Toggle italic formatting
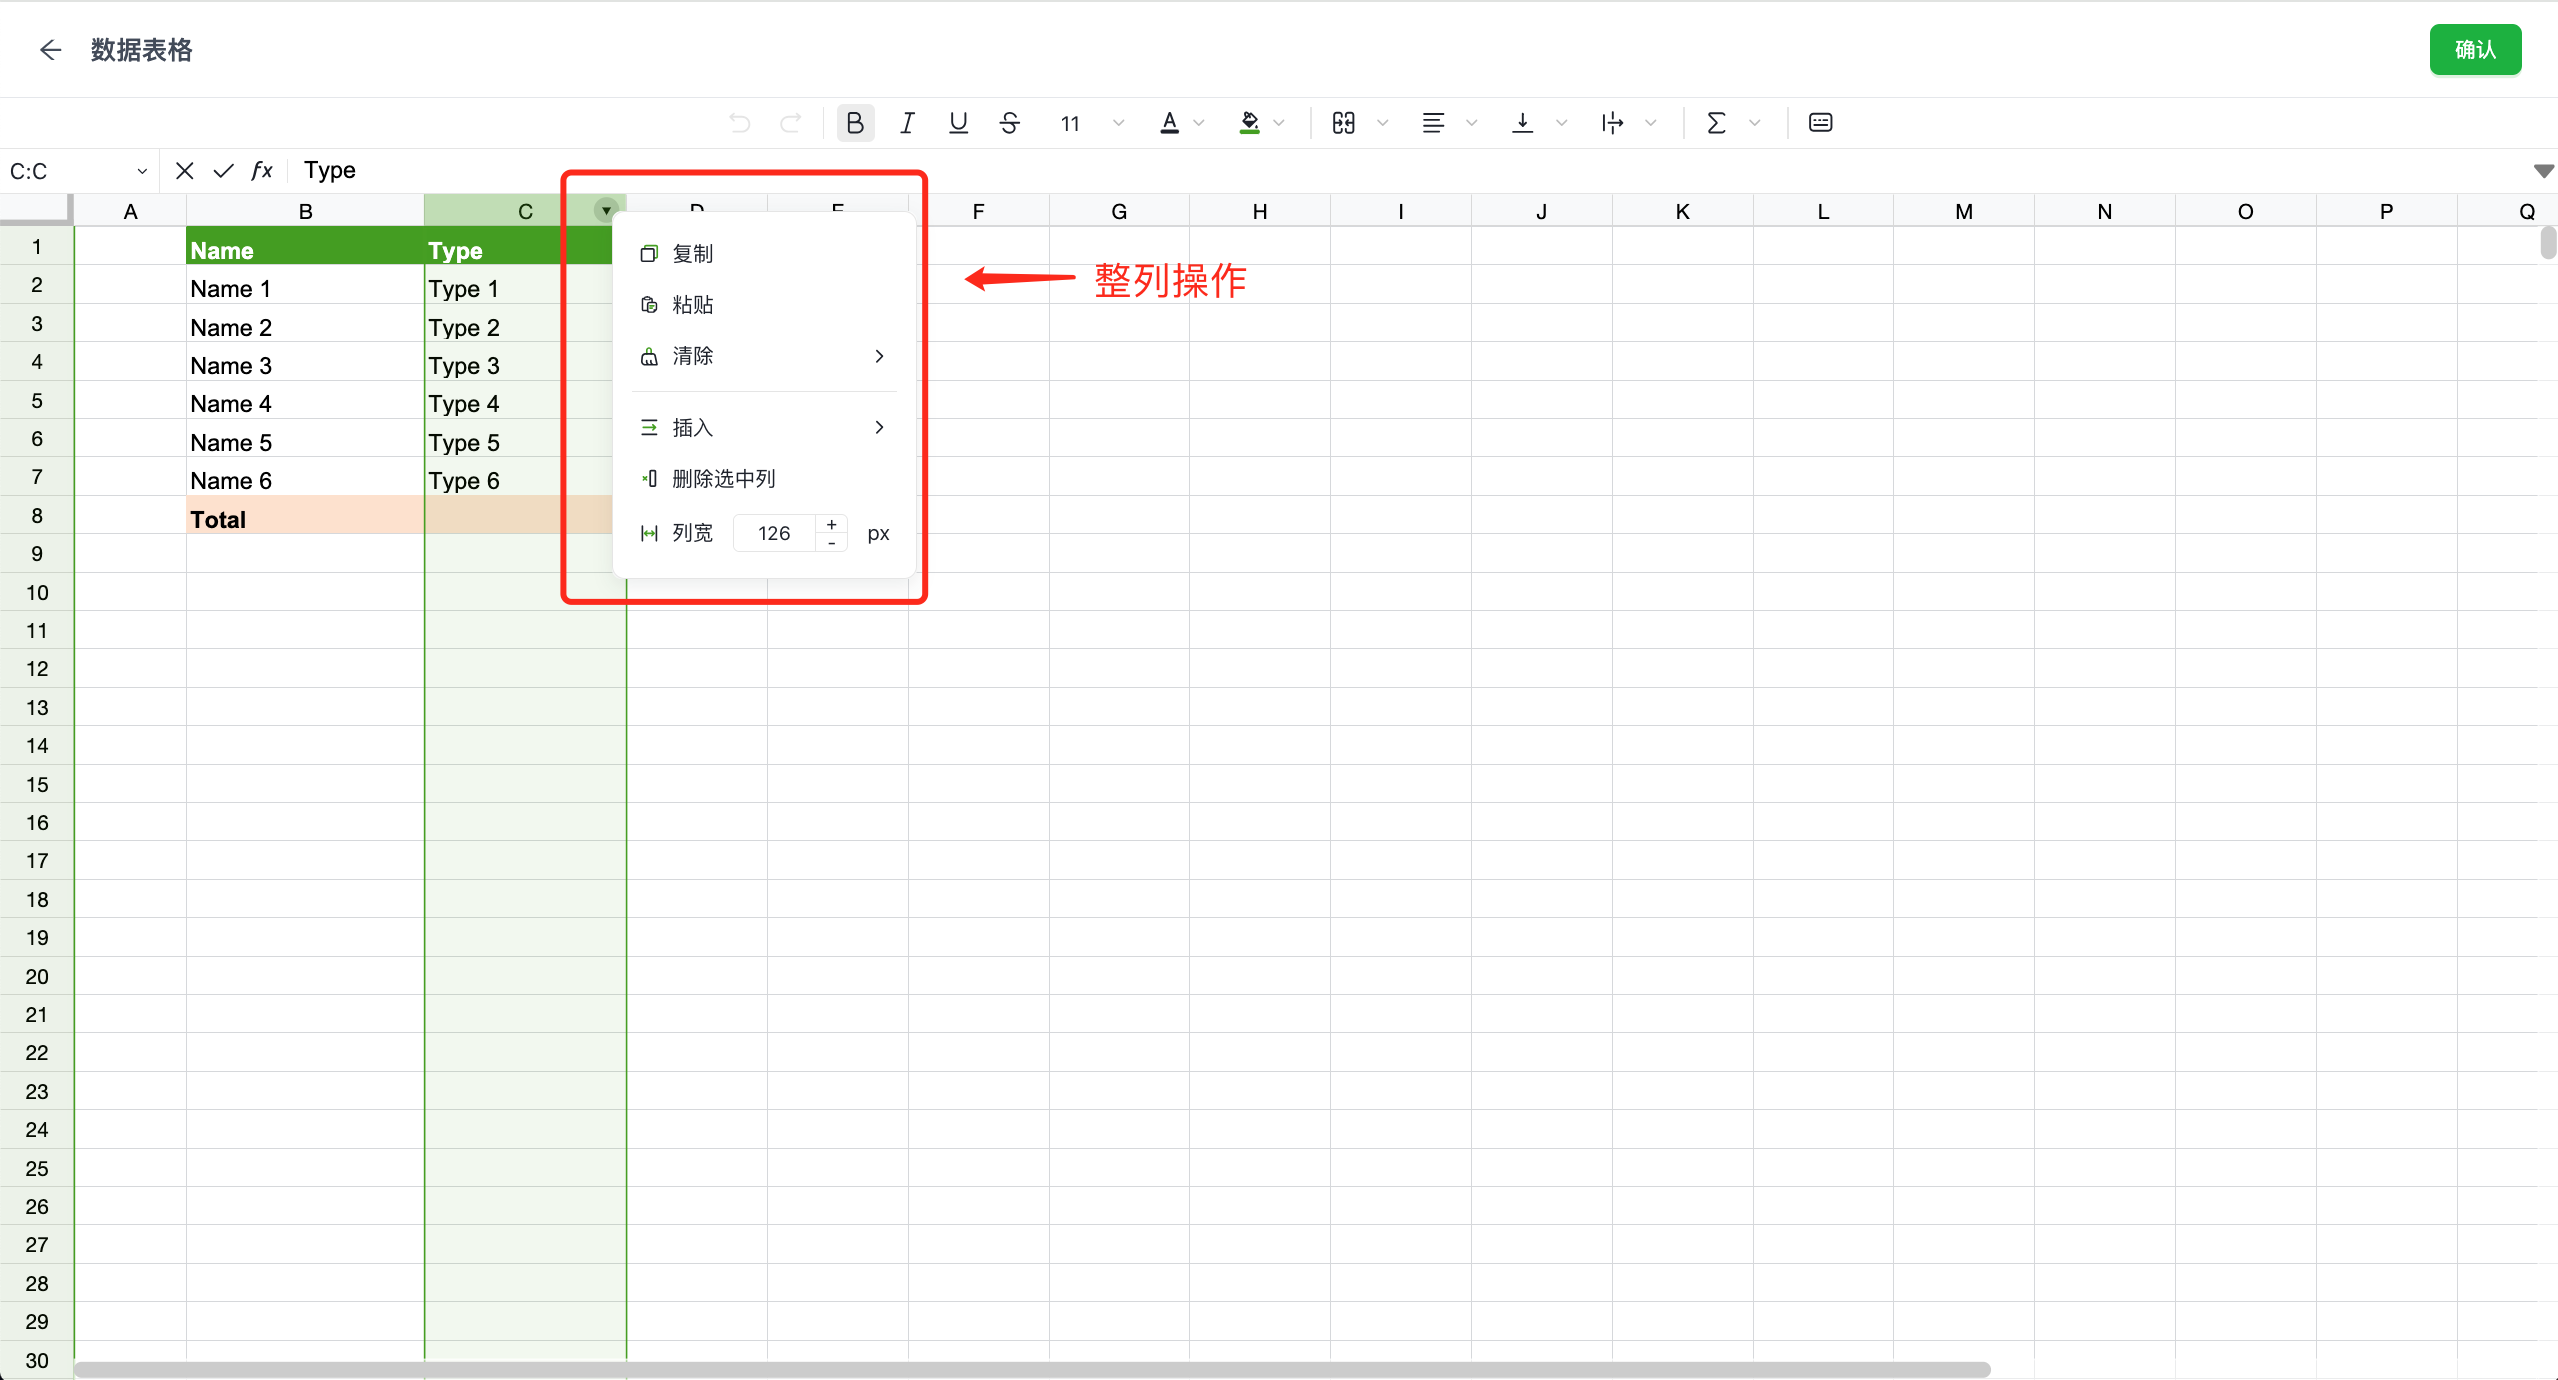Screen dimensions: 2558x1380 [x=906, y=123]
